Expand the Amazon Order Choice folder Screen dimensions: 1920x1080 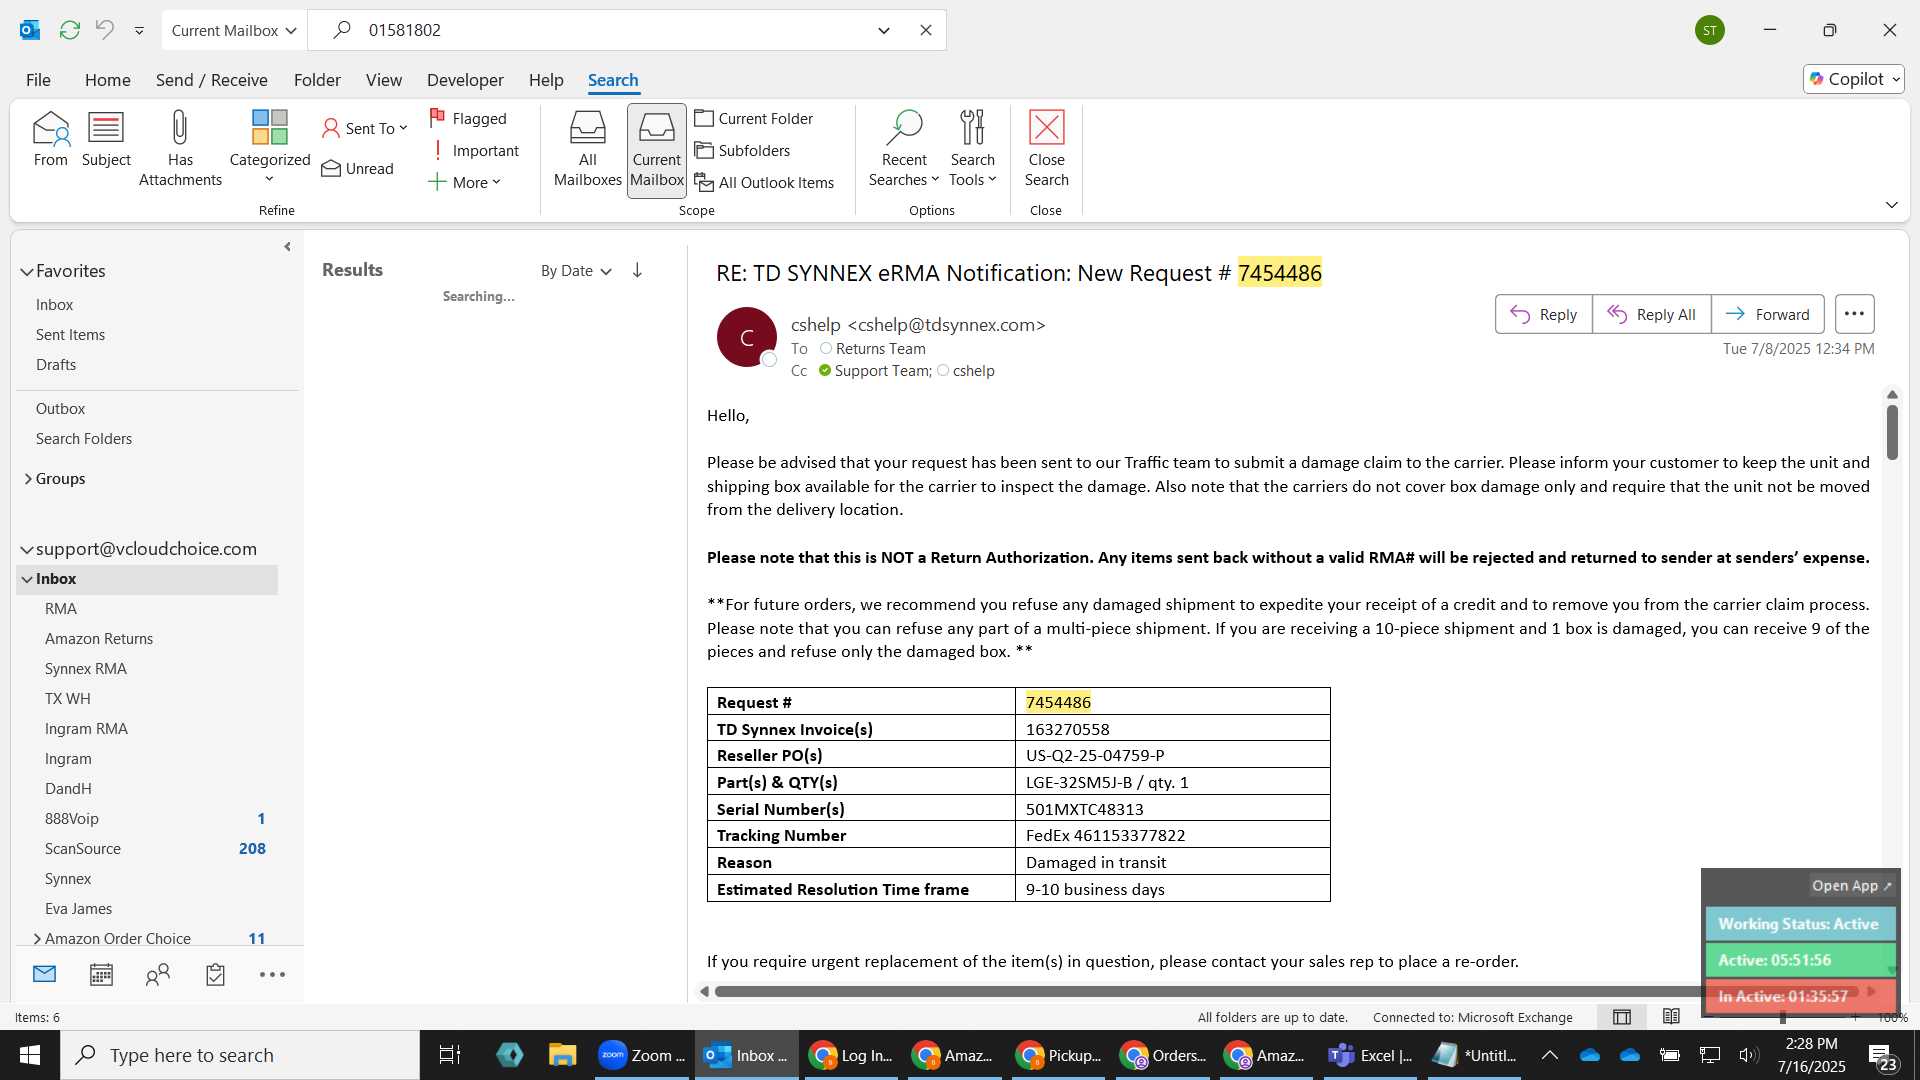[37, 939]
